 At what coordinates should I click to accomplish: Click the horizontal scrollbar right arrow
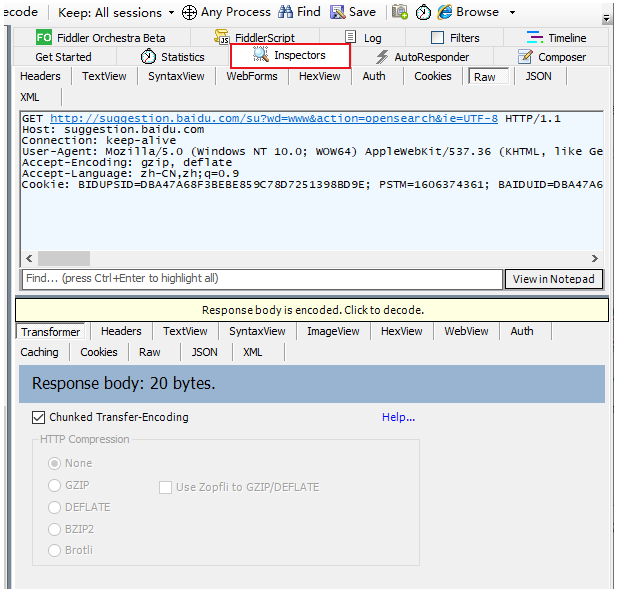pos(595,259)
